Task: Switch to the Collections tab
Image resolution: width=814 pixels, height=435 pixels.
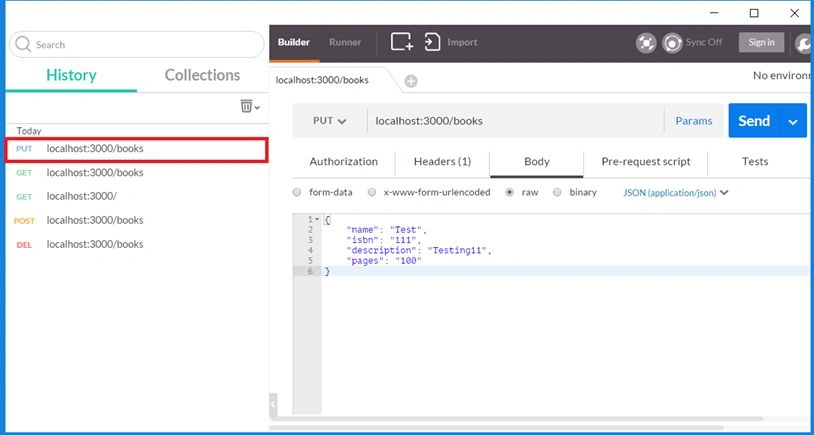Action: click(202, 75)
